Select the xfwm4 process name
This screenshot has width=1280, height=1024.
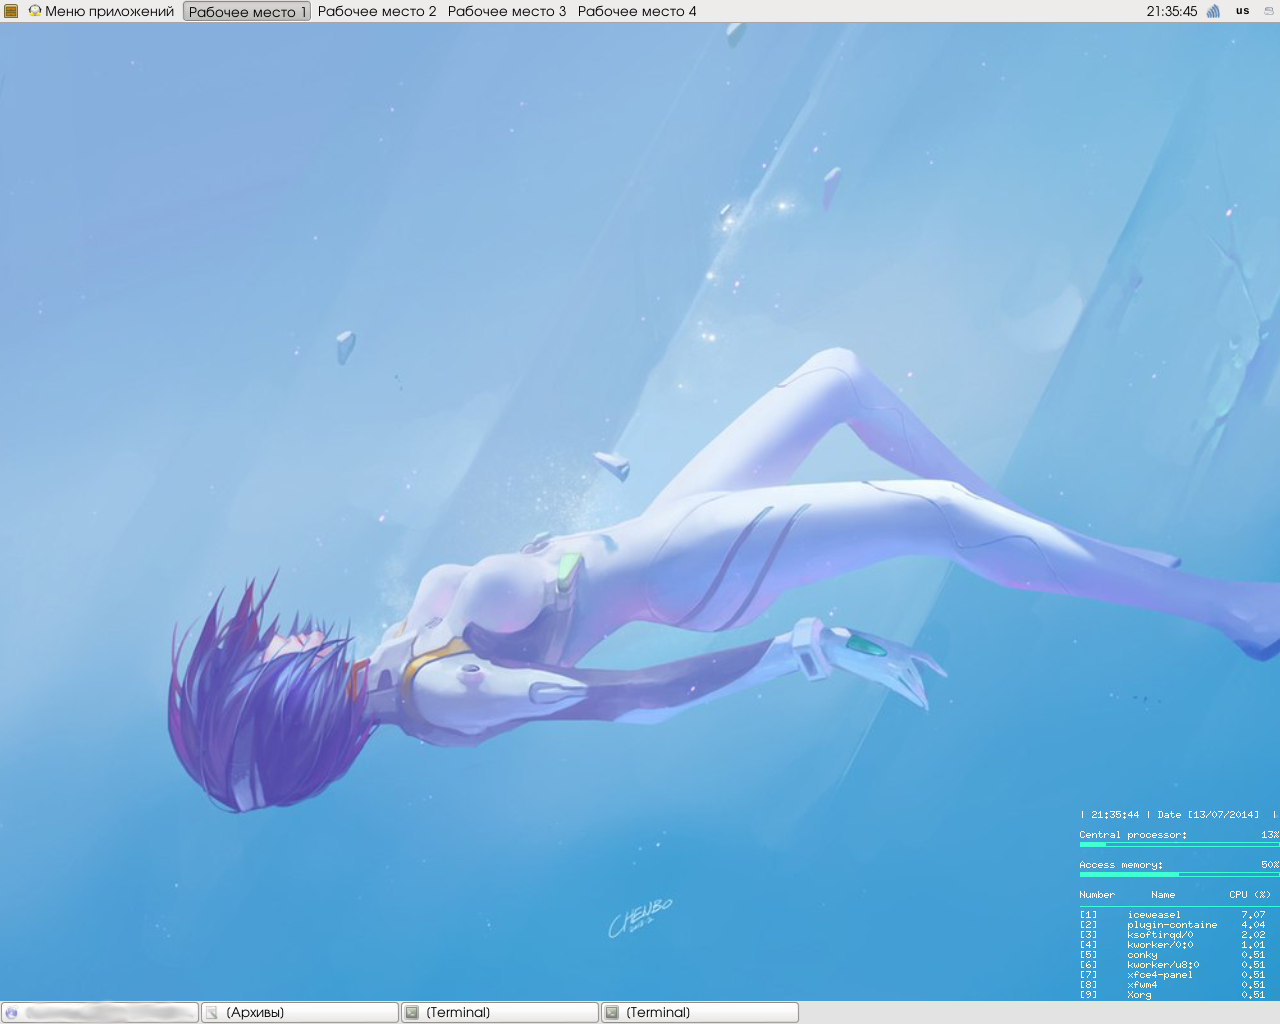(1142, 985)
